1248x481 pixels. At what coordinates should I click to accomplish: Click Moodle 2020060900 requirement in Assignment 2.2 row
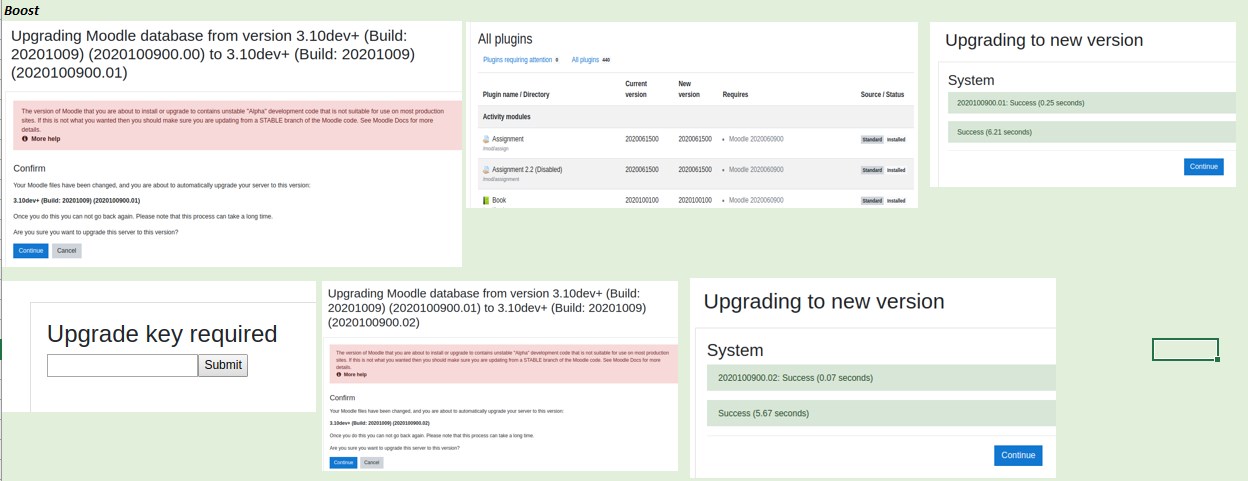756,170
